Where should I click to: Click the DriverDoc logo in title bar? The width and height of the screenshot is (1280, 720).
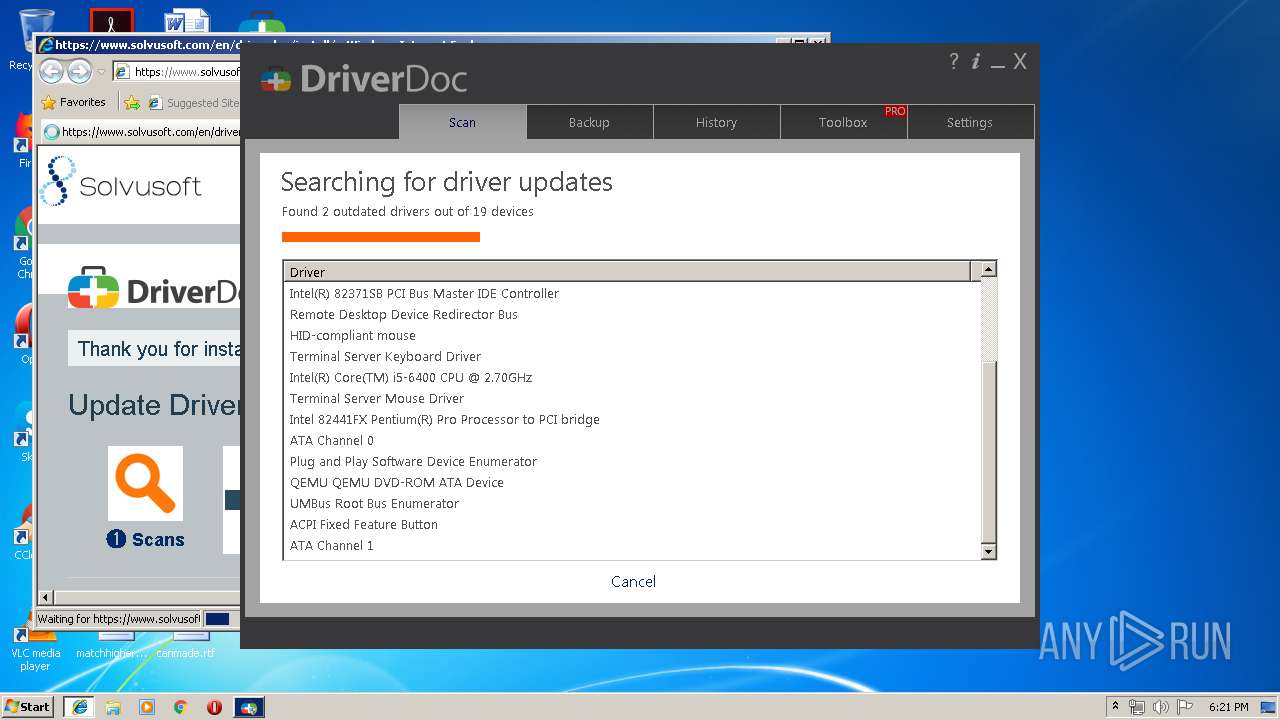[x=364, y=79]
